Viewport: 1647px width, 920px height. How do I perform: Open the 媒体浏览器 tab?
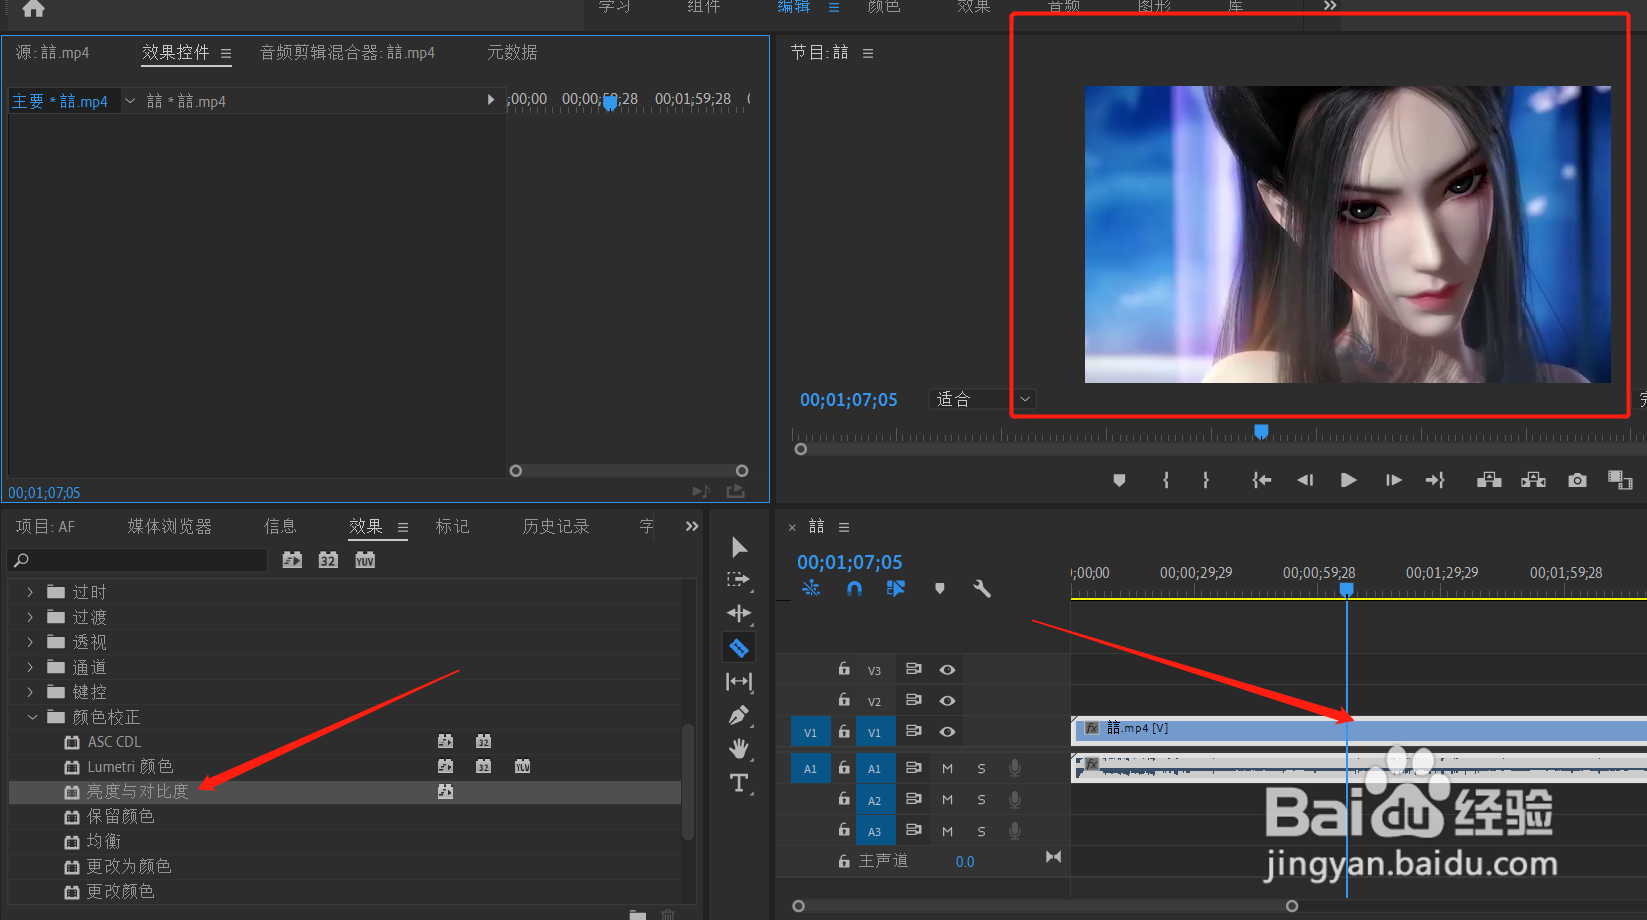(x=170, y=526)
